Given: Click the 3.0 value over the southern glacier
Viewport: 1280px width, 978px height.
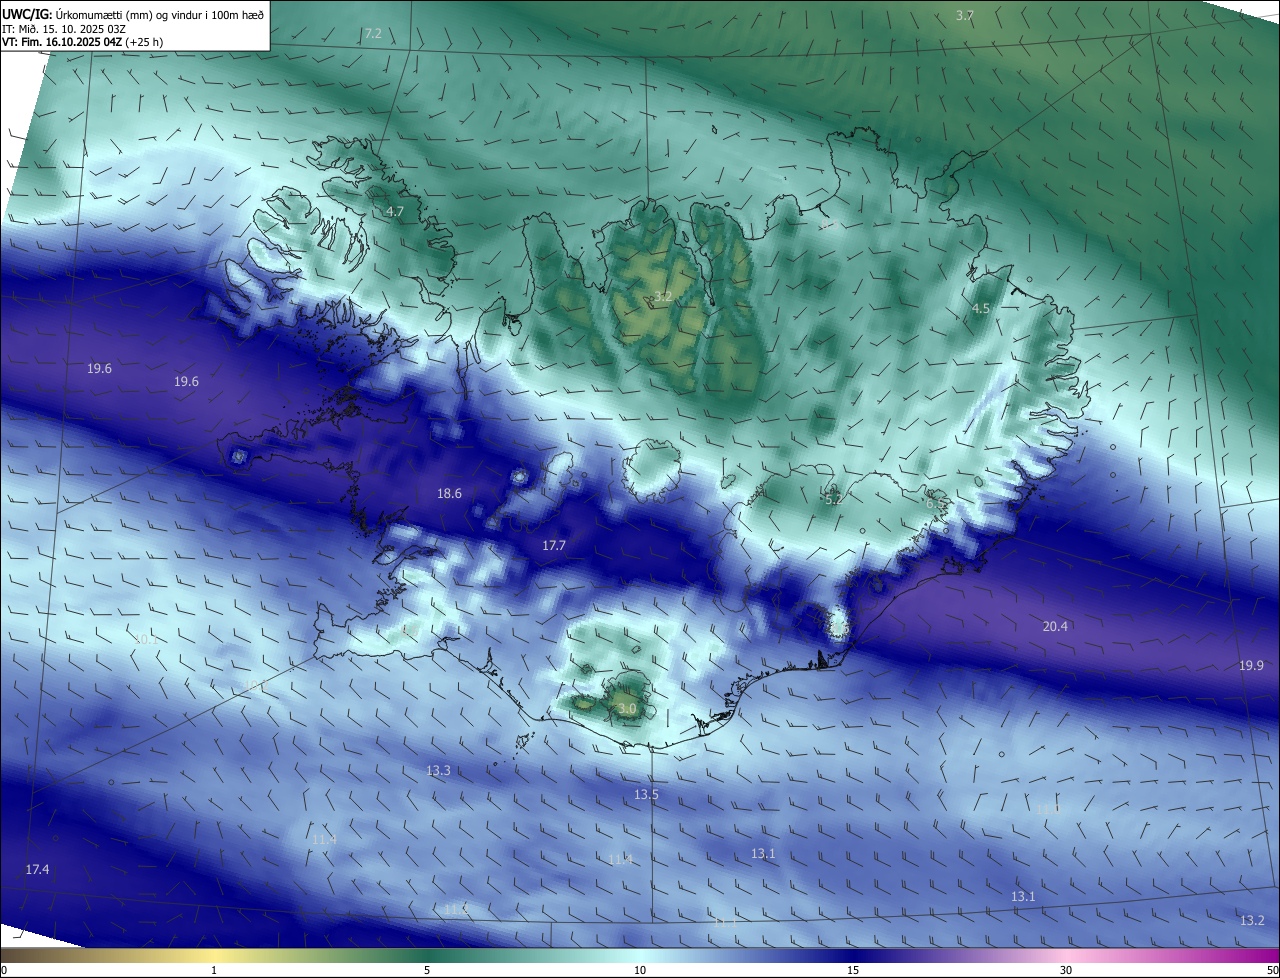Looking at the screenshot, I should [627, 708].
